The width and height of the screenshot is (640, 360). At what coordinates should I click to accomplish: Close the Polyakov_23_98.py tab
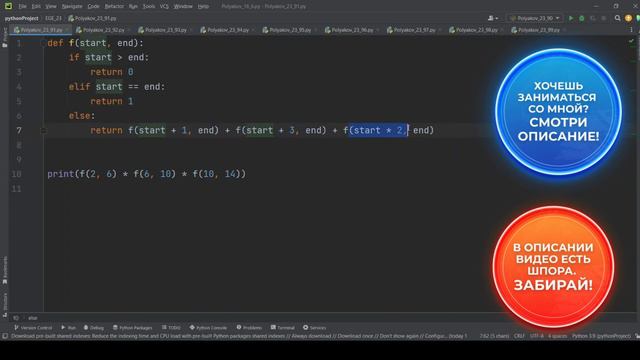502,30
